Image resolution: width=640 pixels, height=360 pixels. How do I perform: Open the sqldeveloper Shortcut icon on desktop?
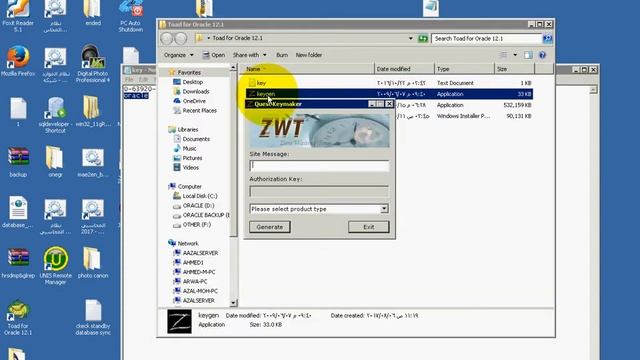point(56,115)
